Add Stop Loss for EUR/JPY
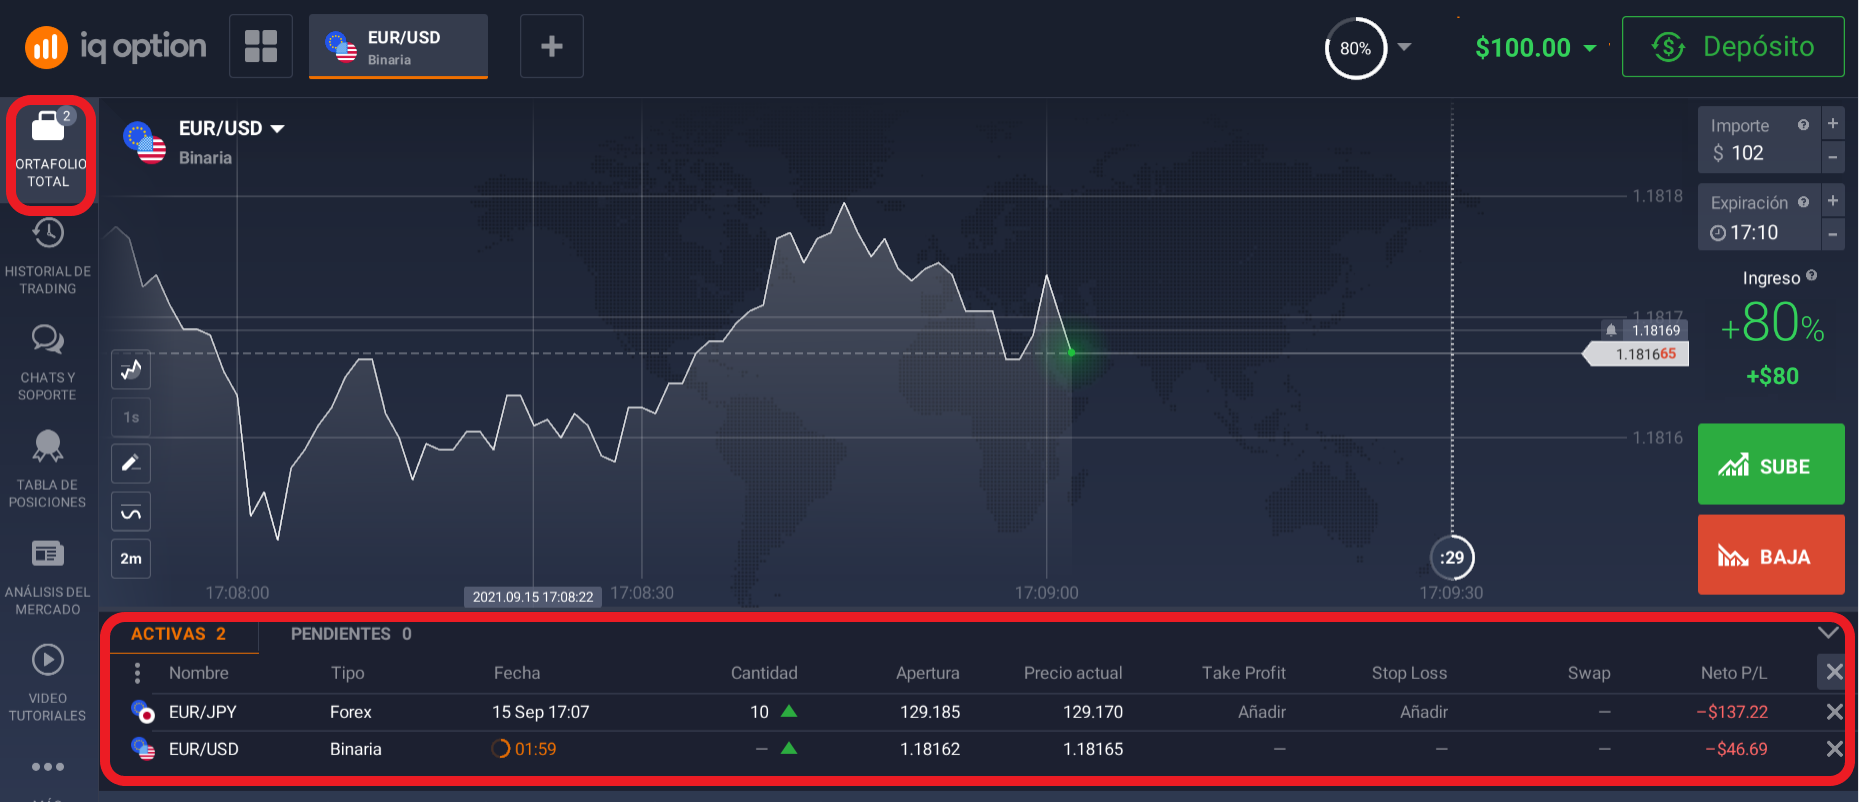 coord(1424,712)
